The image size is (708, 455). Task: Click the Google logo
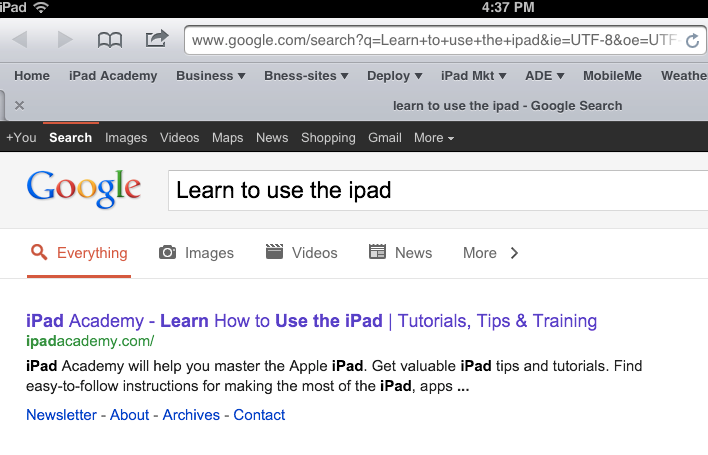point(84,189)
